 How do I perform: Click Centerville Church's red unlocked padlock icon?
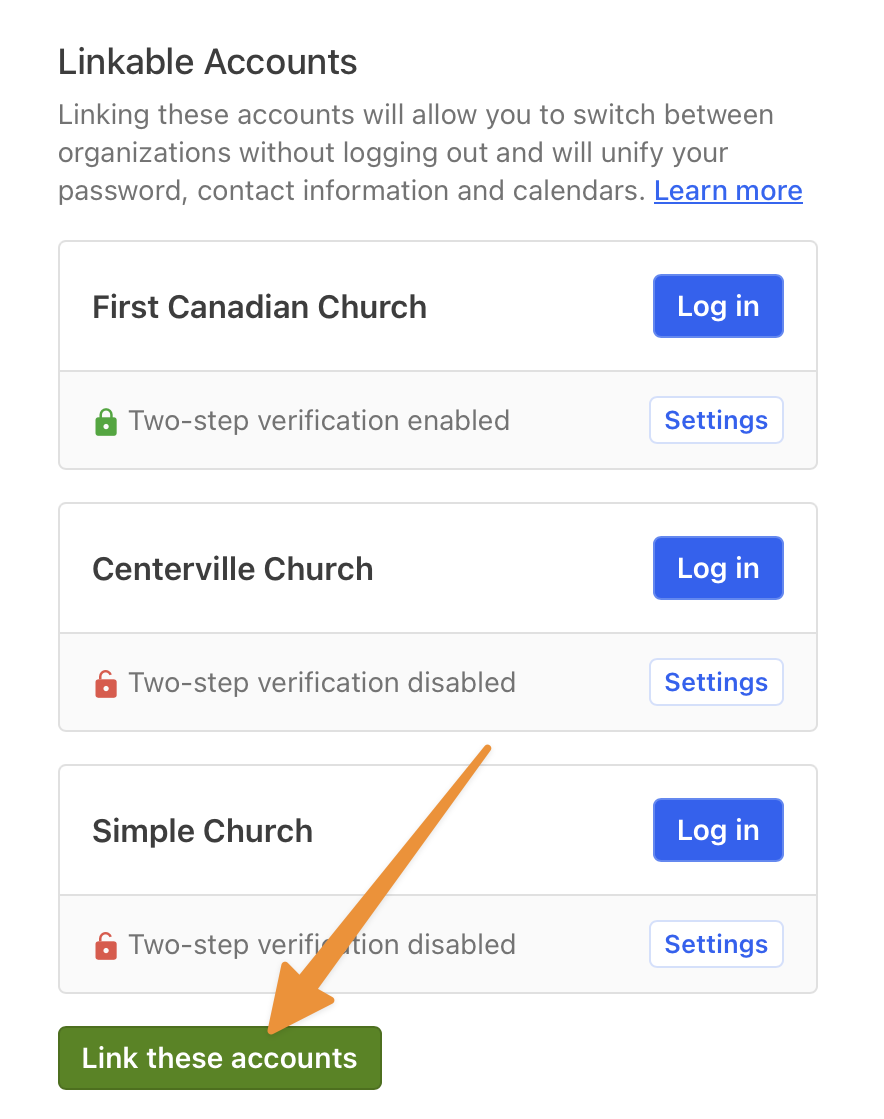click(x=106, y=684)
